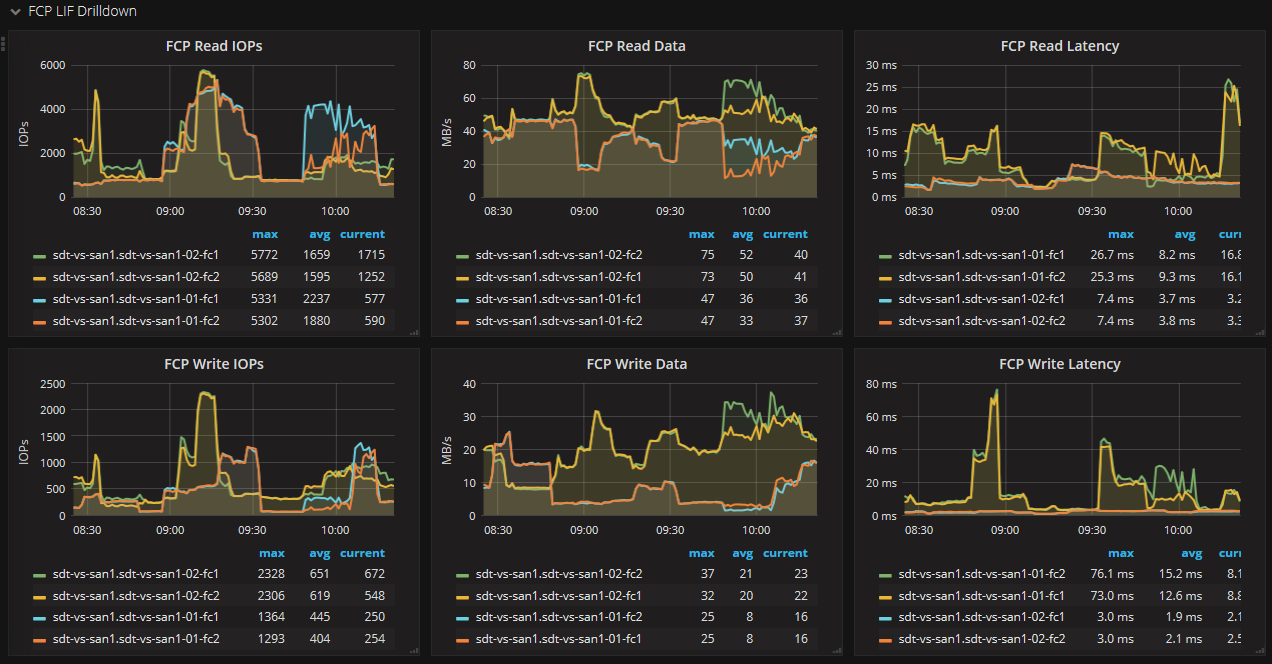Click resize handle of FCP Write Data panel
The image size is (1272, 664).
click(836, 649)
